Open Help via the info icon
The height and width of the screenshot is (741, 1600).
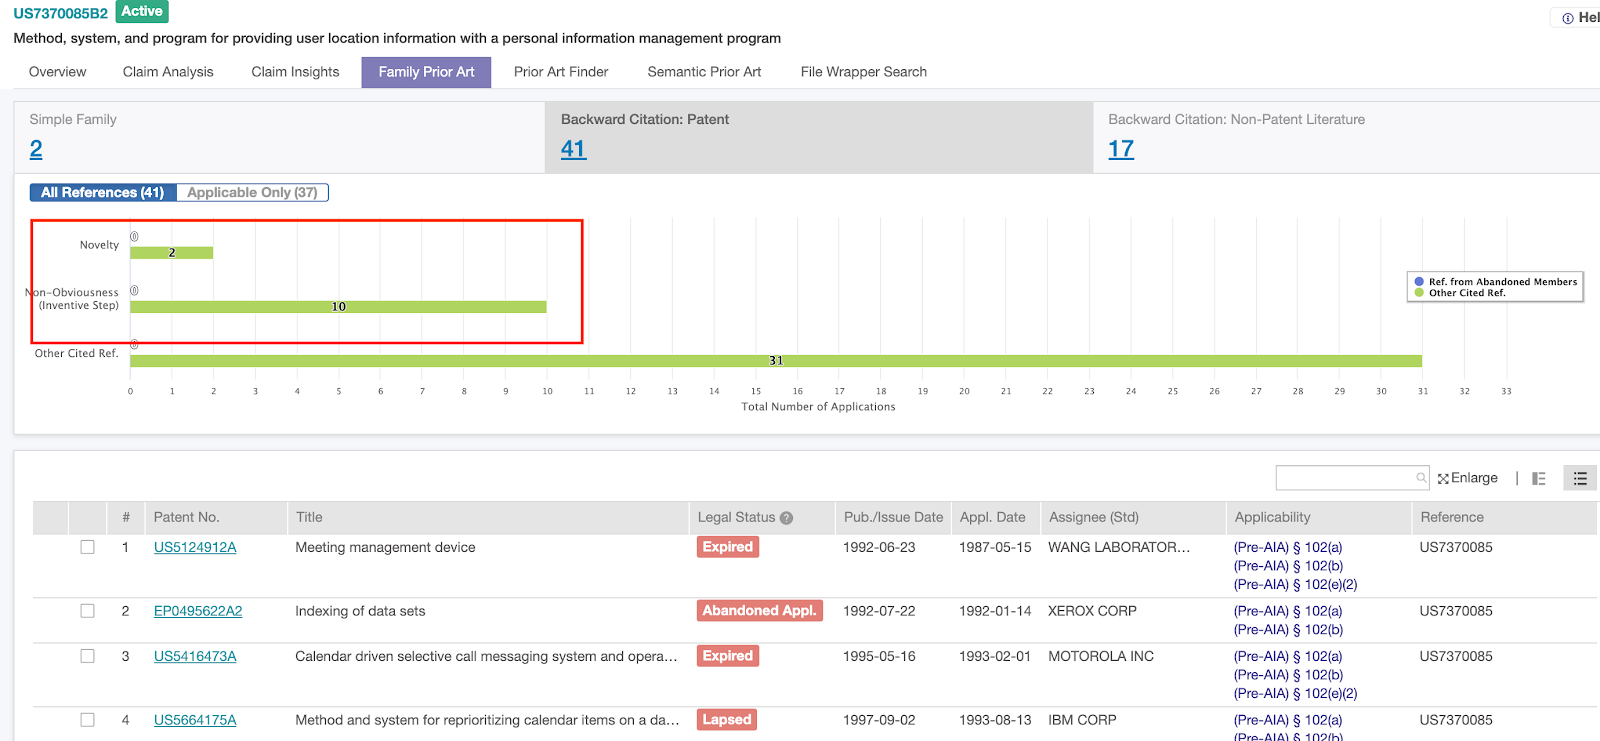[x=1568, y=18]
